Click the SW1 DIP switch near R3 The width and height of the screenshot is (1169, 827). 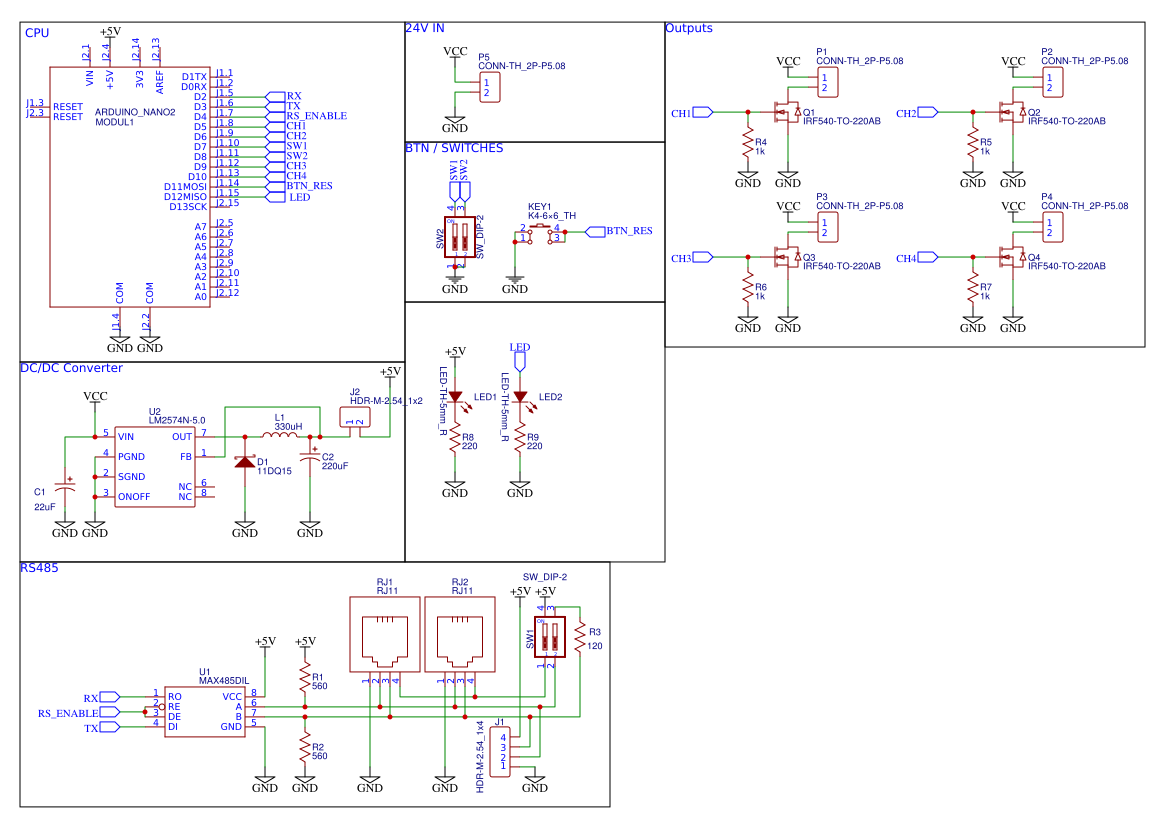550,637
